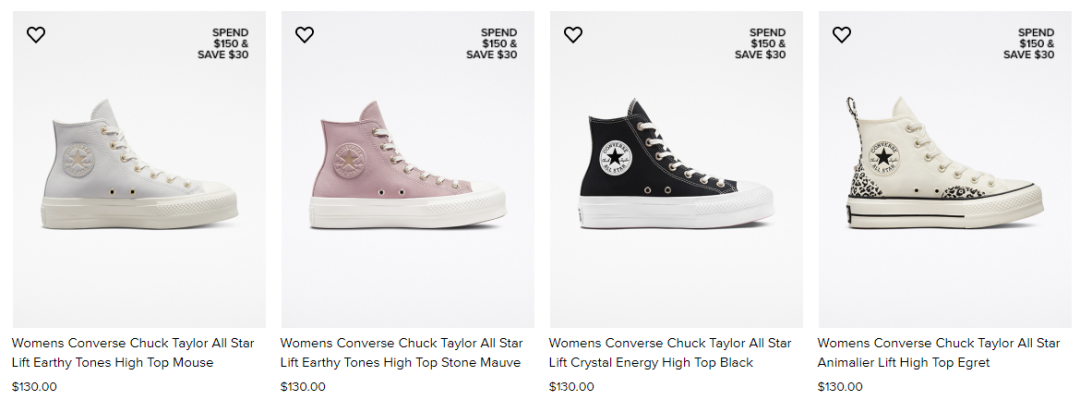Click the $130.00 price under the Mouse shoe
The height and width of the screenshot is (412, 1080).
(x=34, y=387)
